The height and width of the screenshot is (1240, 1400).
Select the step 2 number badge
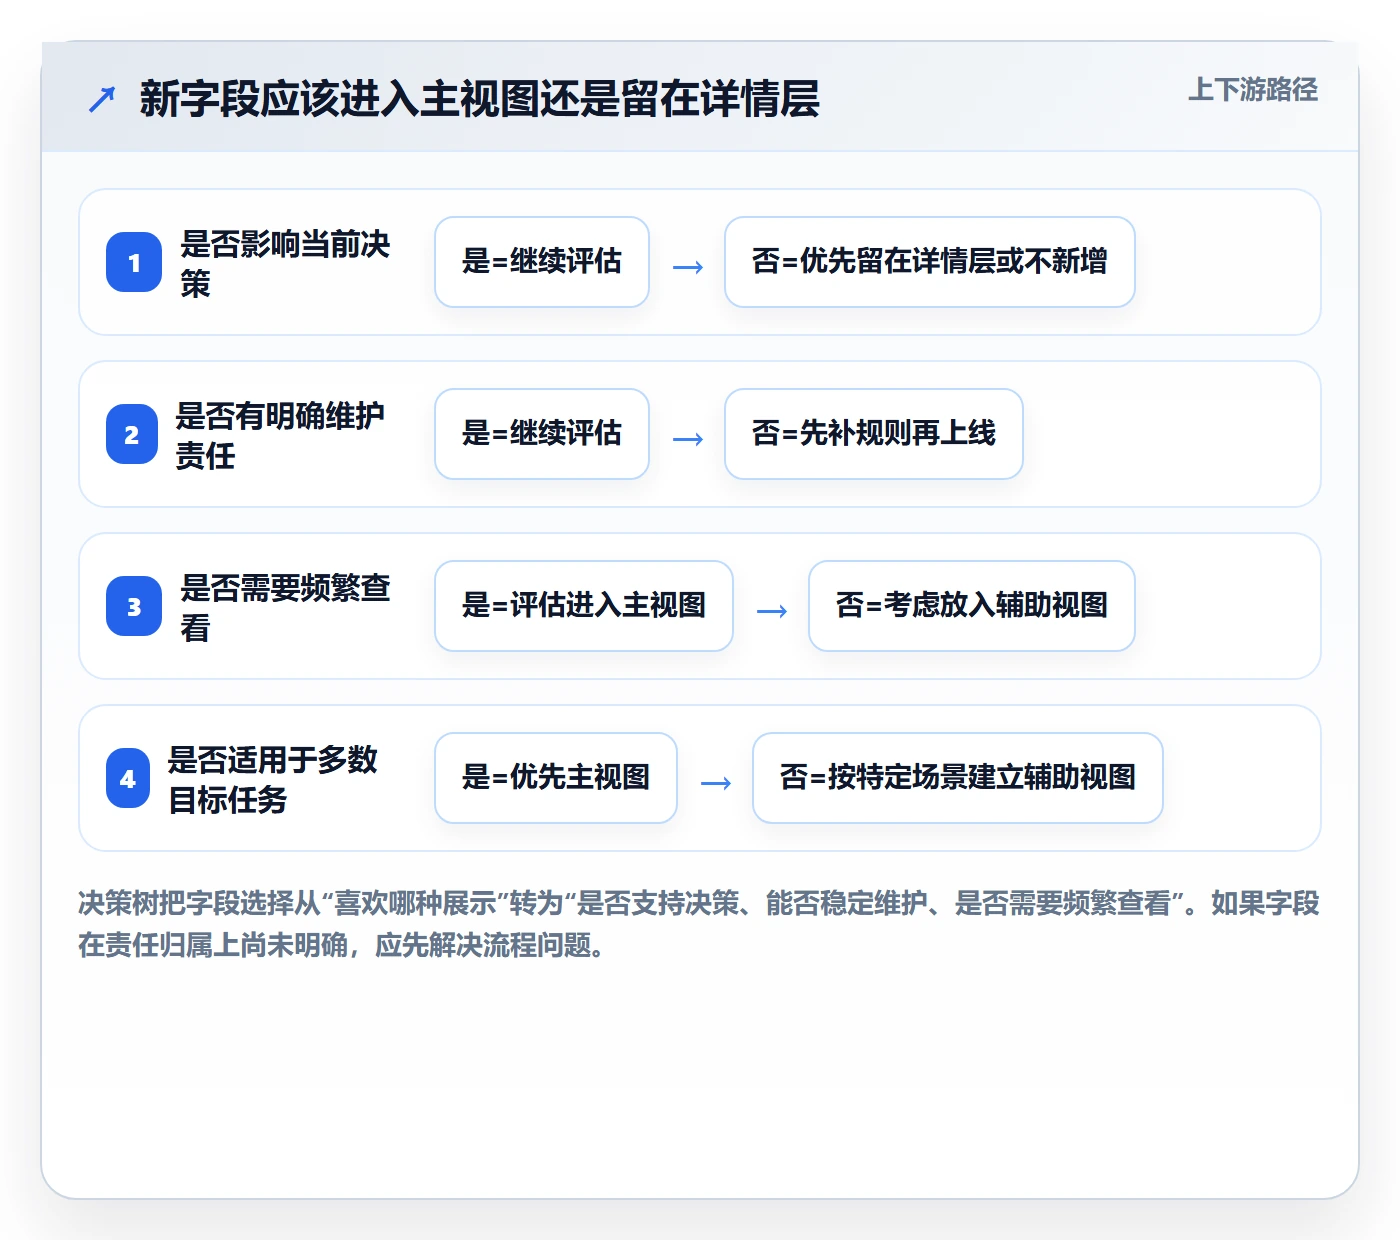point(132,434)
